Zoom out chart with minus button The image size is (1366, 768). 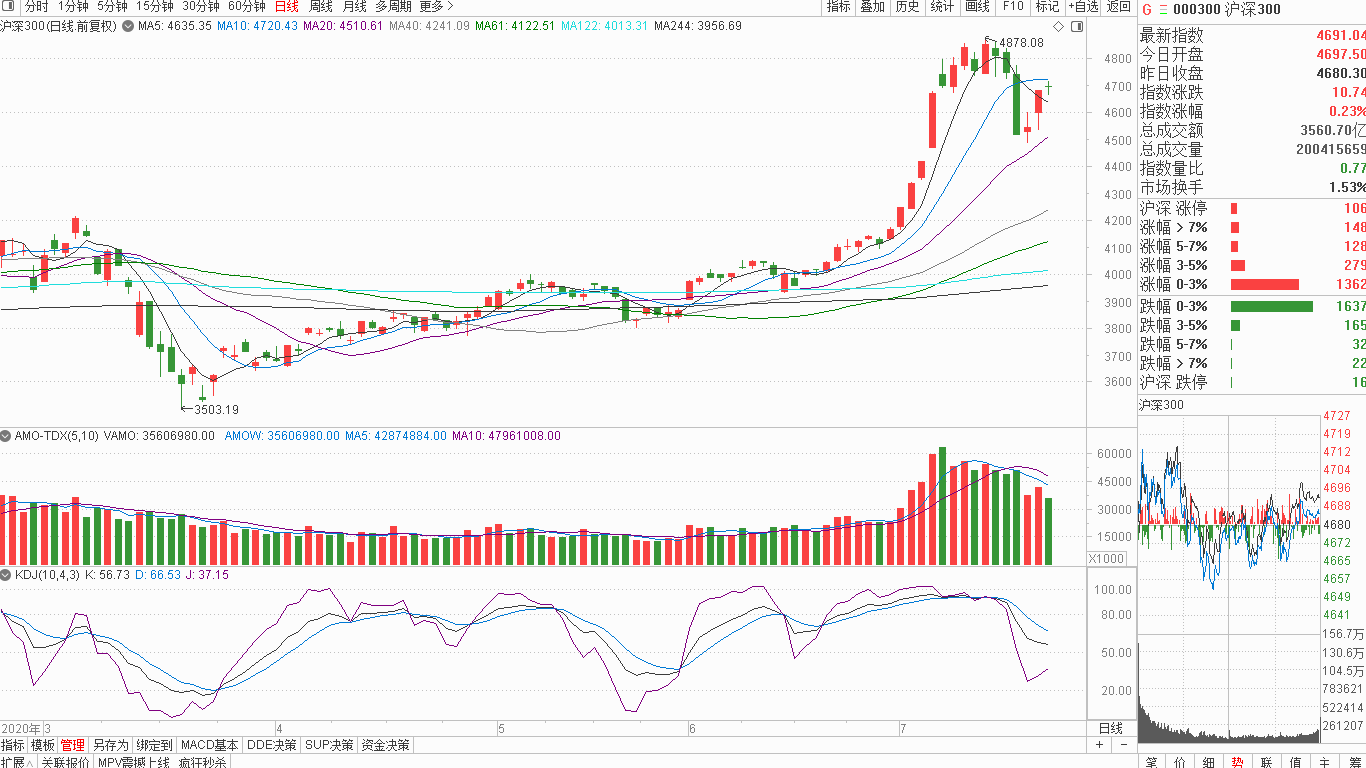click(x=1123, y=745)
